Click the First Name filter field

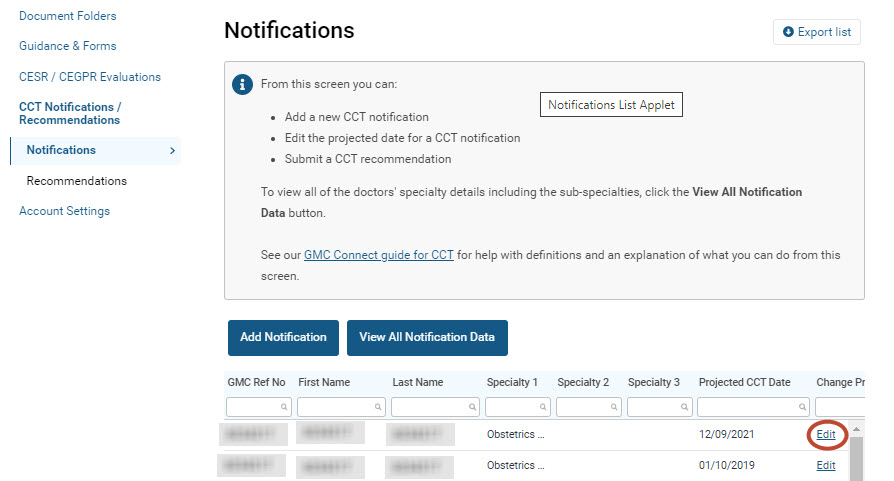pyautogui.click(x=341, y=407)
